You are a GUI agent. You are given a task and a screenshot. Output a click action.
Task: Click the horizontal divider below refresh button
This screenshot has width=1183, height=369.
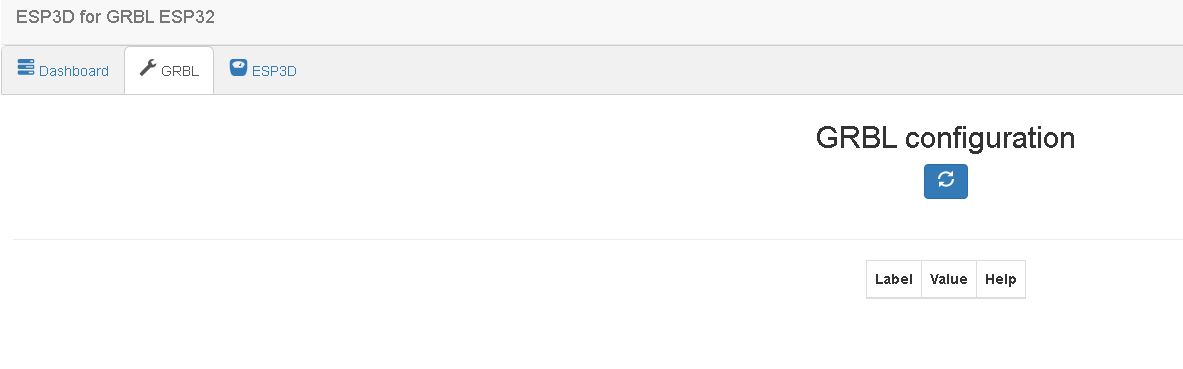point(598,239)
